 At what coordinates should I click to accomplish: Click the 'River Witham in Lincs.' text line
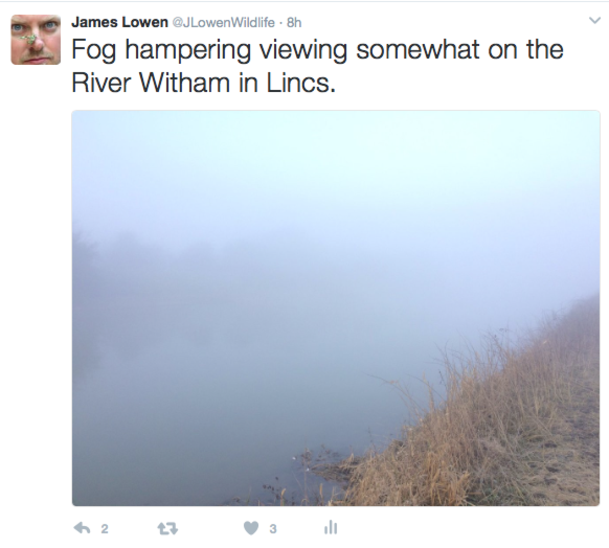point(203,83)
